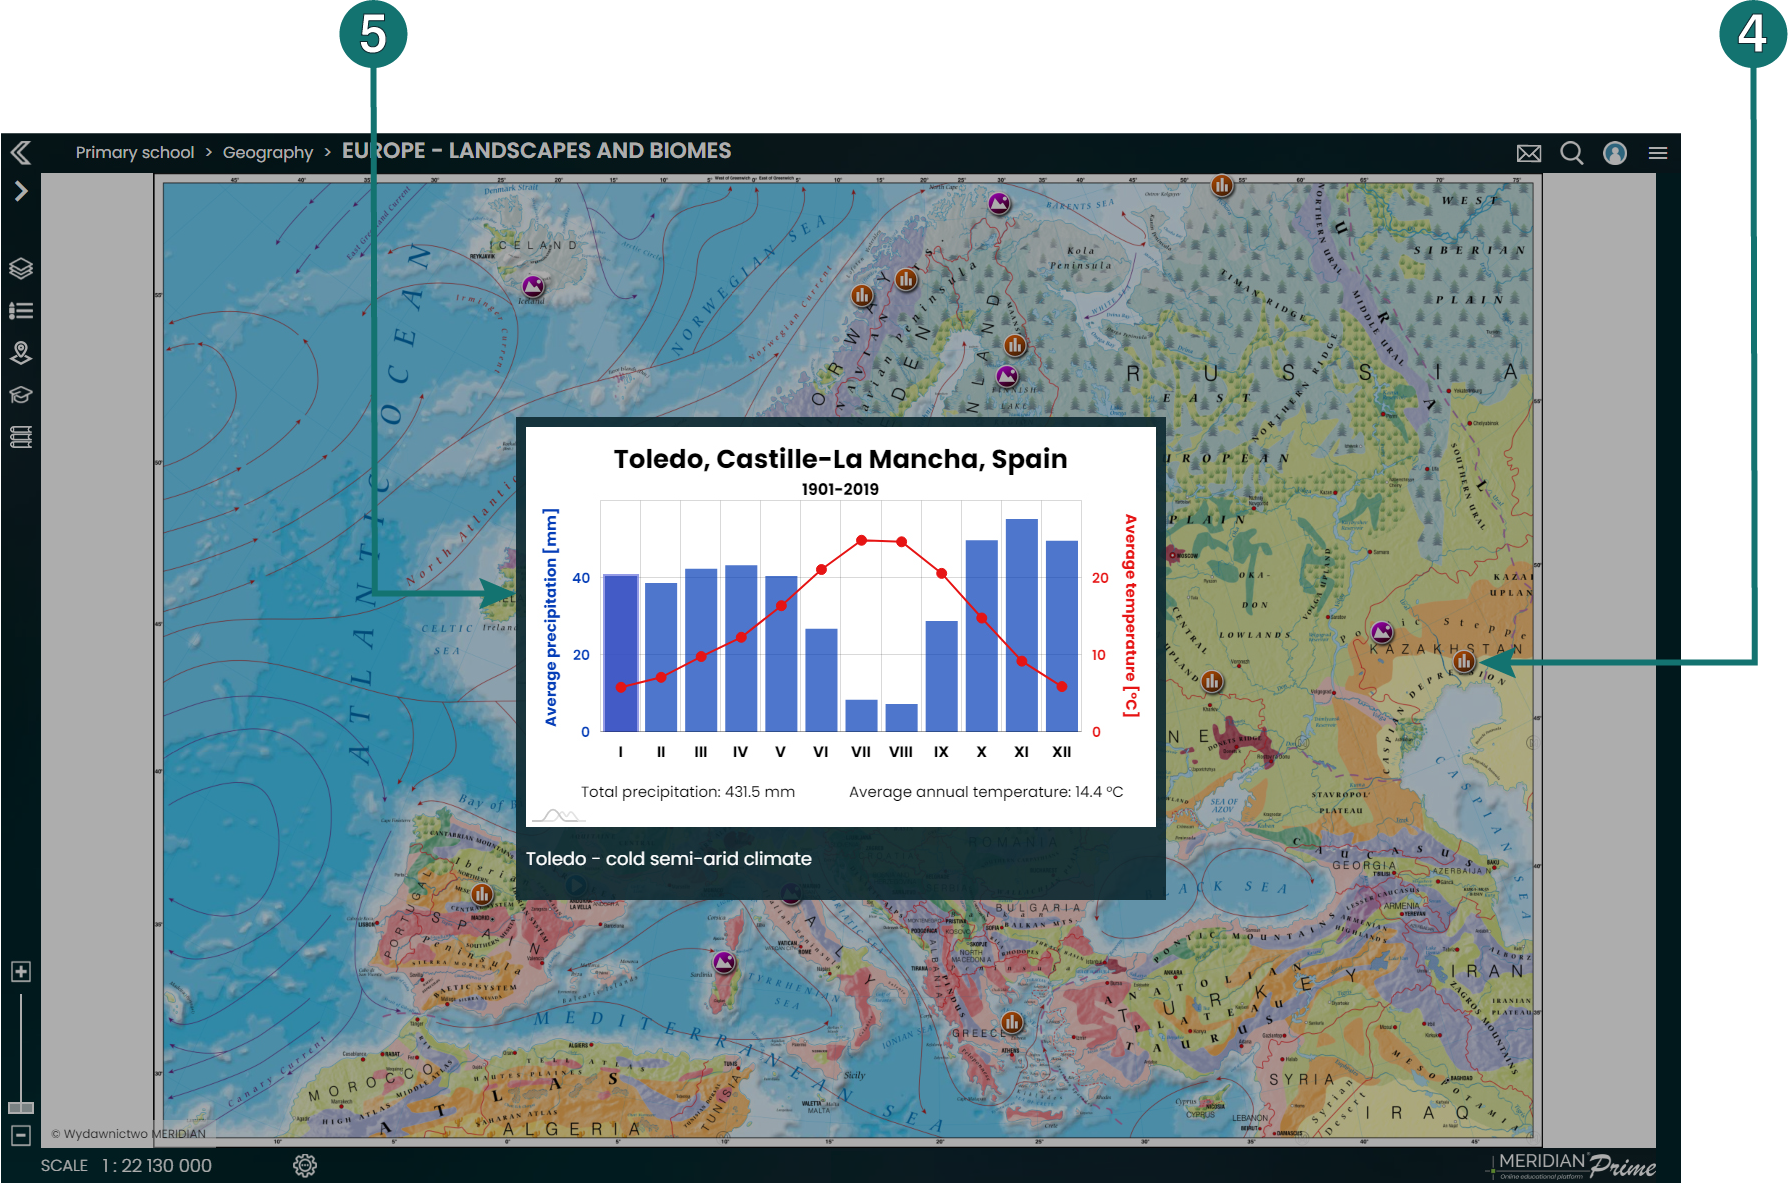
Task: Go to Geography breadcrumb
Action: point(268,153)
